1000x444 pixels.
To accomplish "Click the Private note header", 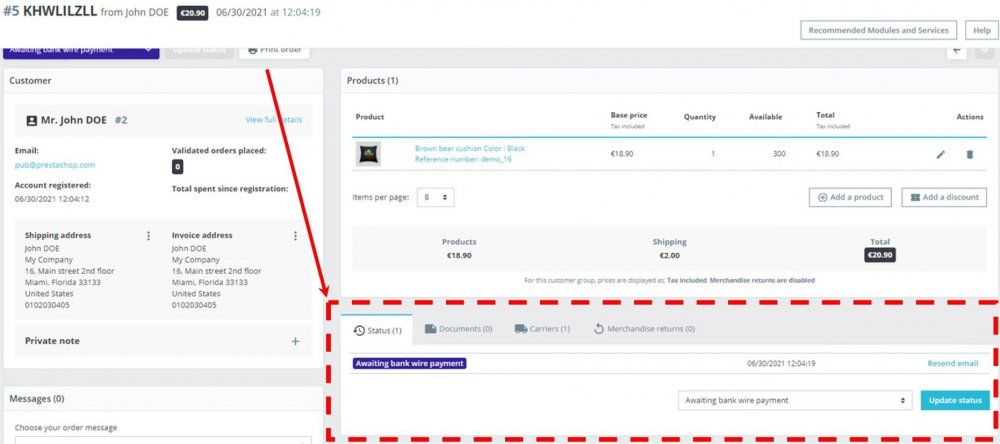I will (x=52, y=341).
